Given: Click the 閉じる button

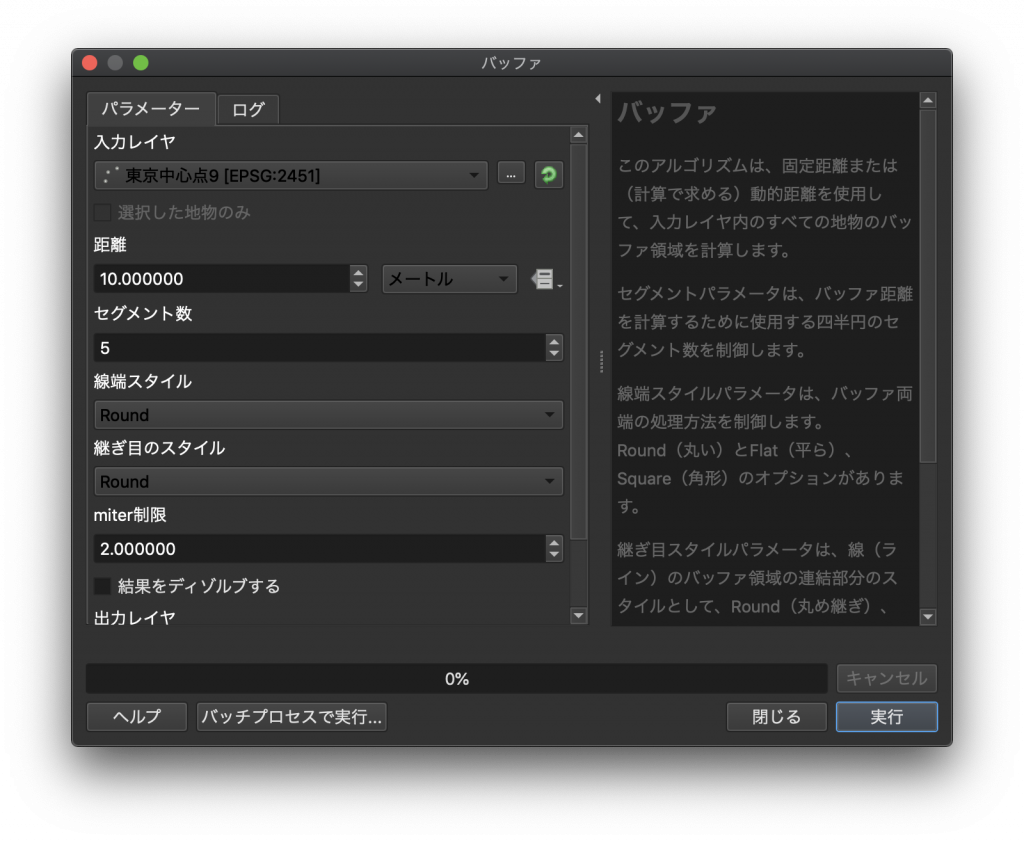Looking at the screenshot, I should point(776,716).
